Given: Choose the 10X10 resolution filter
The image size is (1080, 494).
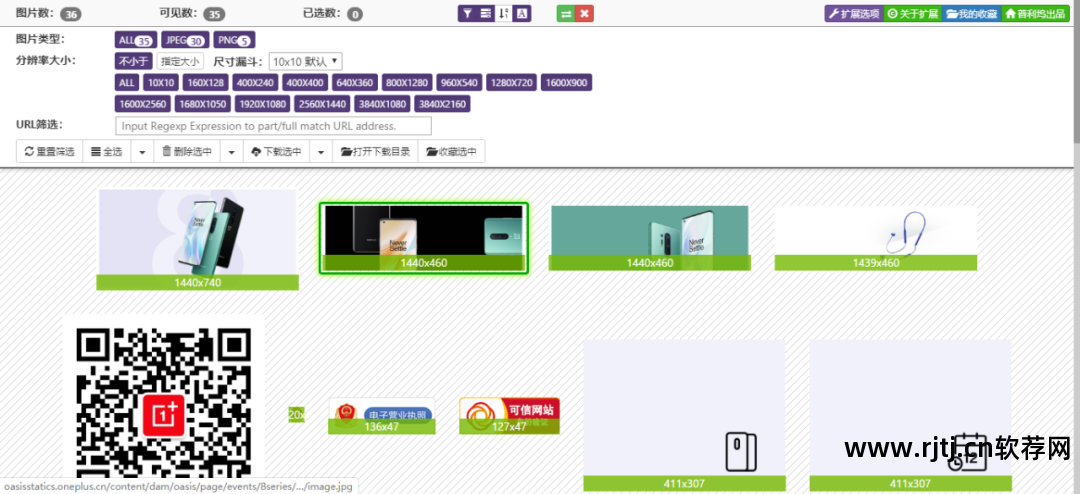Looking at the screenshot, I should [x=161, y=83].
